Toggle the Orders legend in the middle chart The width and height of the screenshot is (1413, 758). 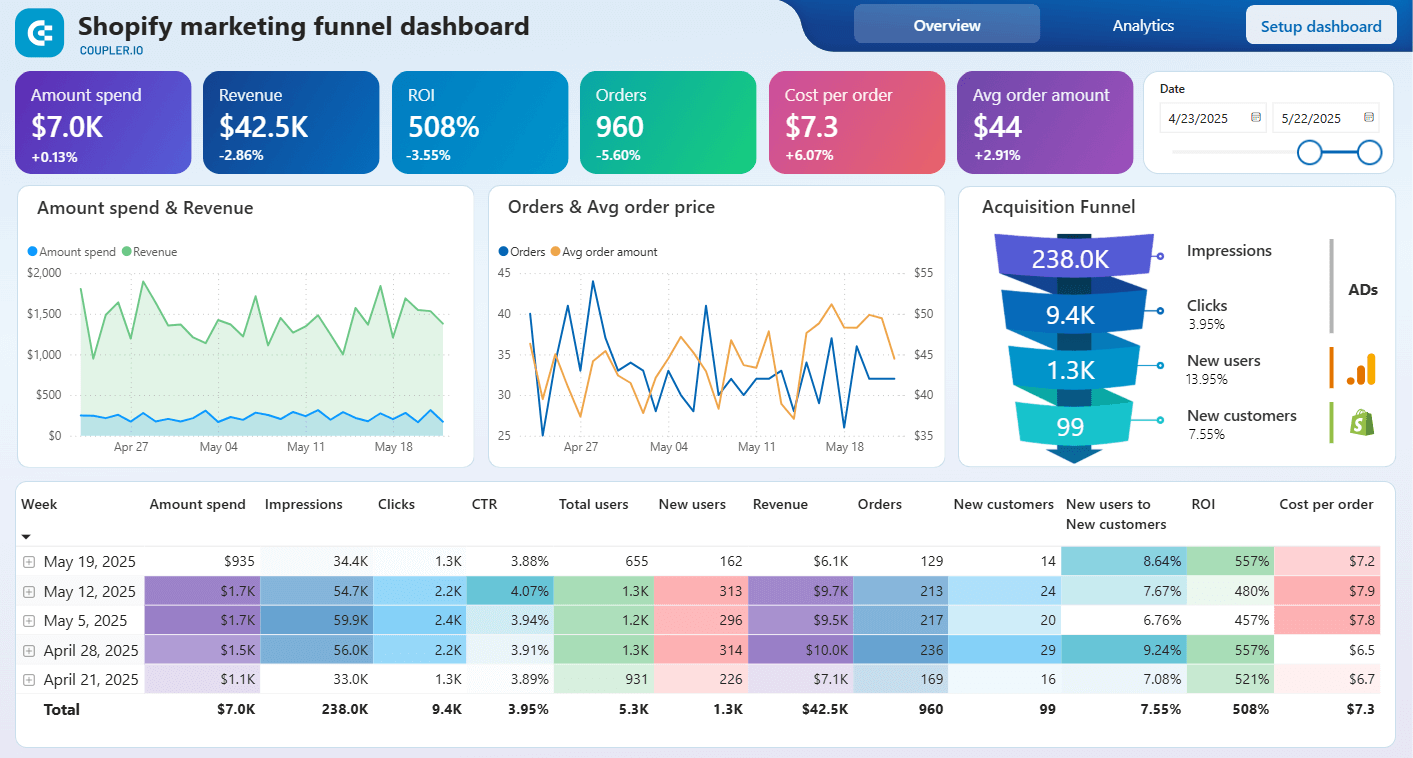click(x=524, y=251)
